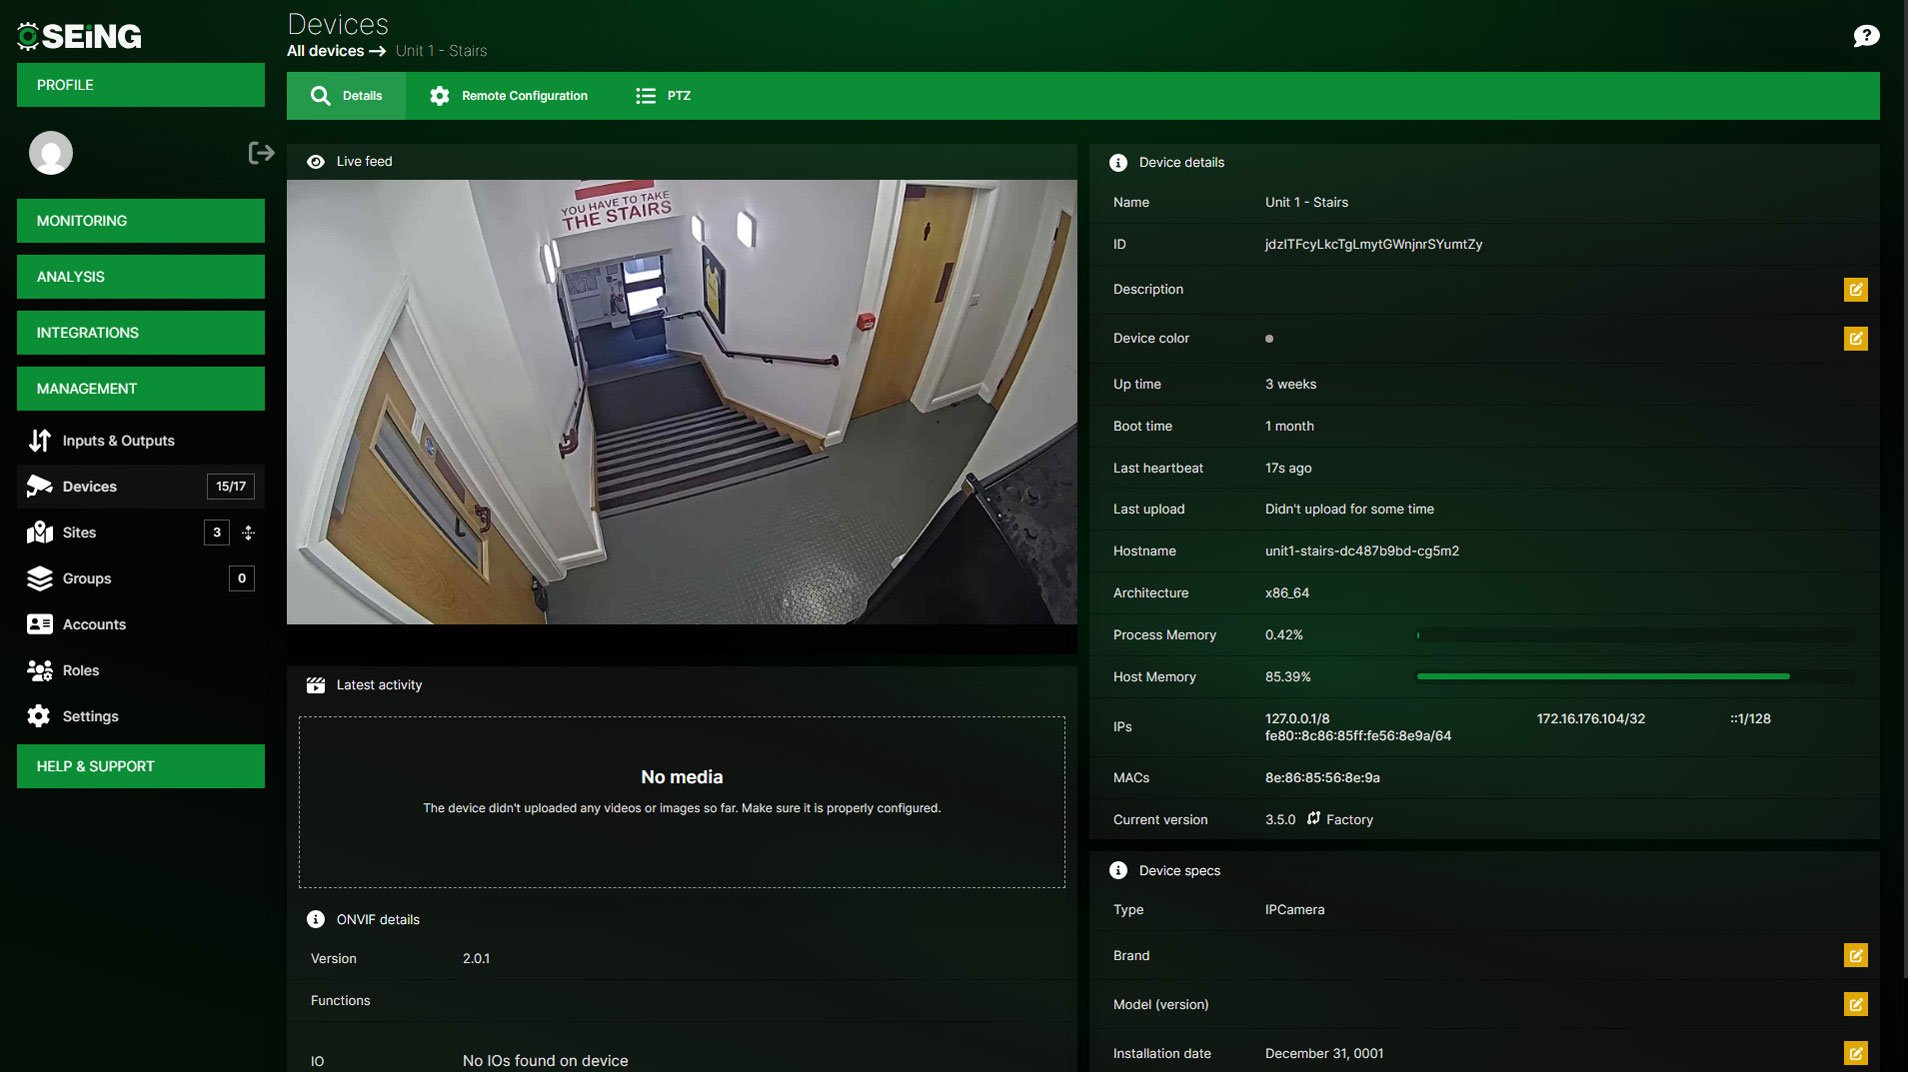Navigate to Accounts
Image resolution: width=1908 pixels, height=1072 pixels.
tap(141, 625)
